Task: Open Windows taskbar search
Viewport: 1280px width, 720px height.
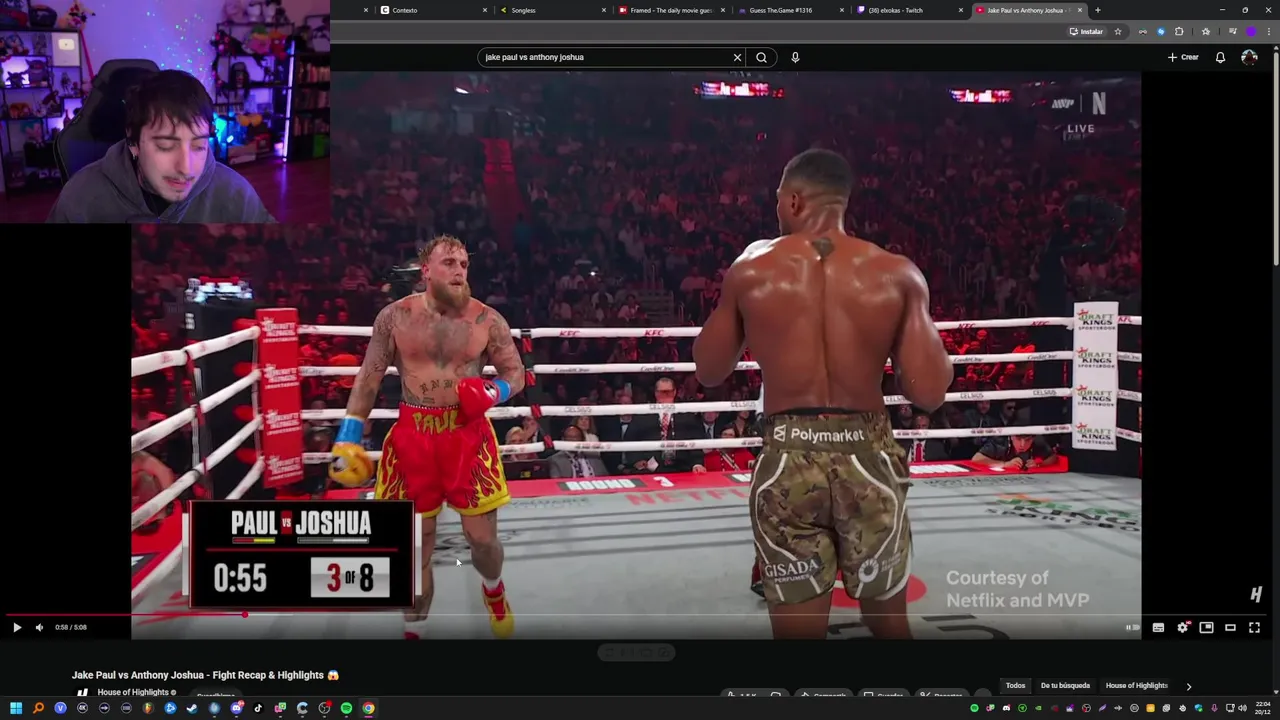Action: (38, 708)
